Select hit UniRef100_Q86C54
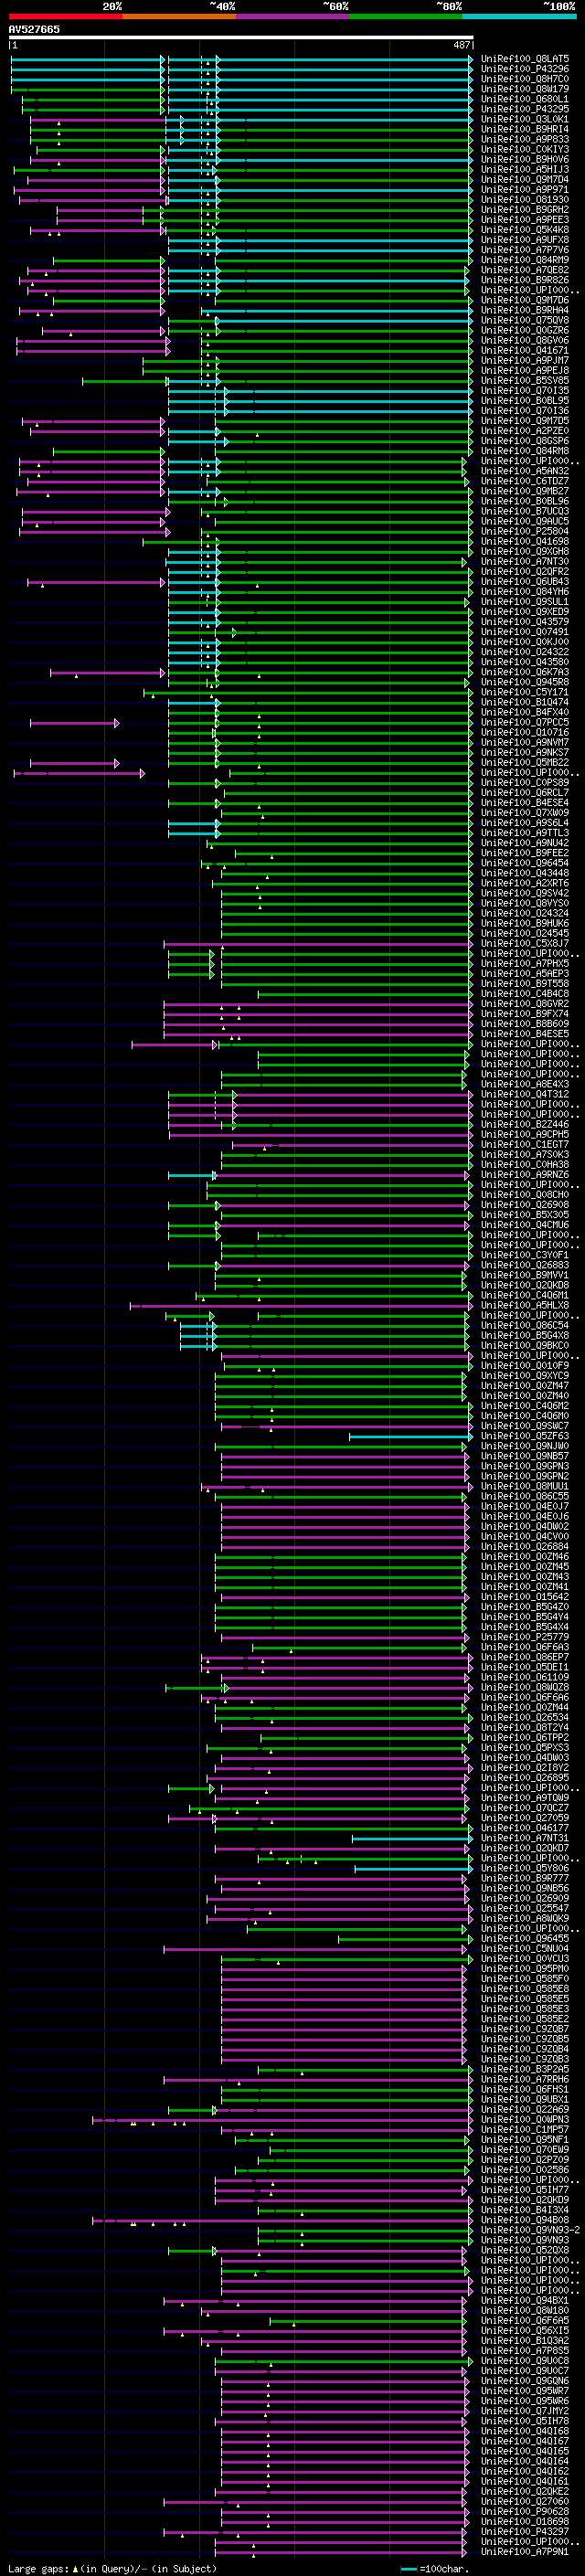Screen dimensions: 585x2576 [525, 1326]
